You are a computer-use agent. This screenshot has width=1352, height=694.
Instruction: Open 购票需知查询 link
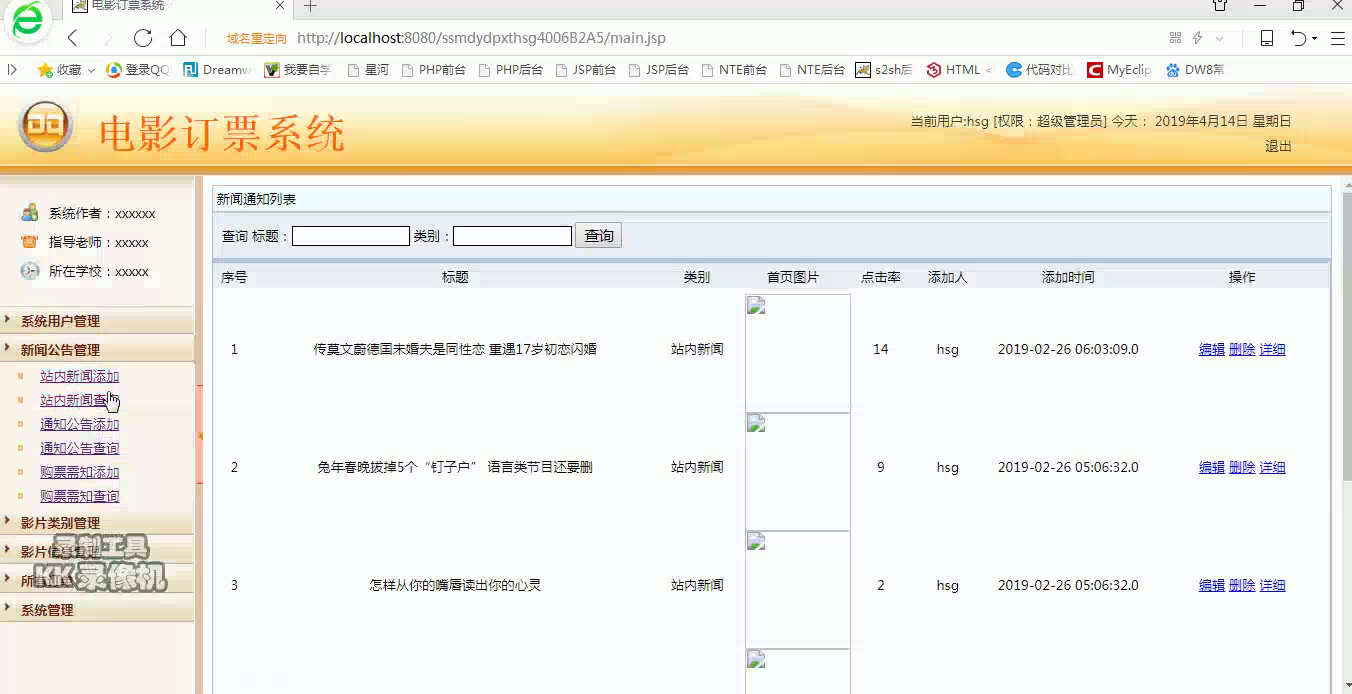coord(79,496)
